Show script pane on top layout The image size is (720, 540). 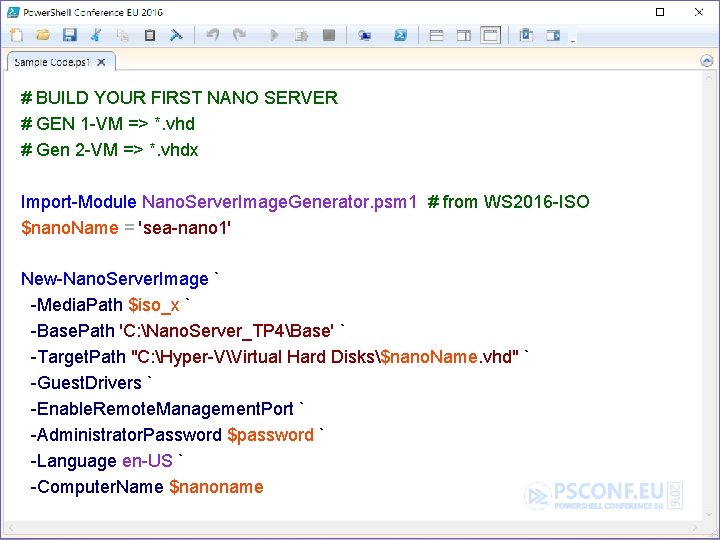pyautogui.click(x=436, y=35)
